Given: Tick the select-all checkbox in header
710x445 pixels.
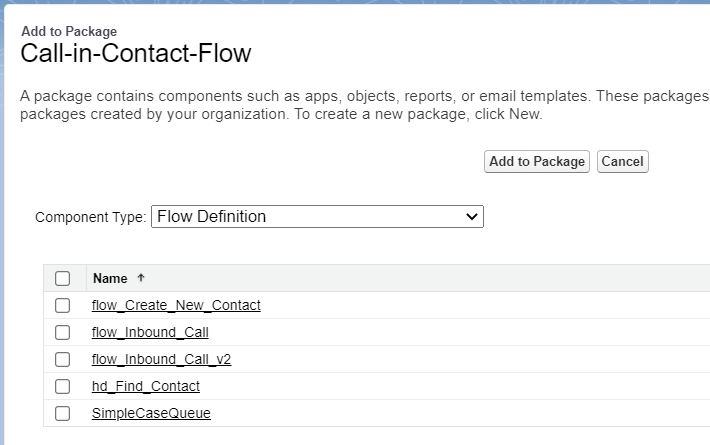Looking at the screenshot, I should [x=62, y=278].
